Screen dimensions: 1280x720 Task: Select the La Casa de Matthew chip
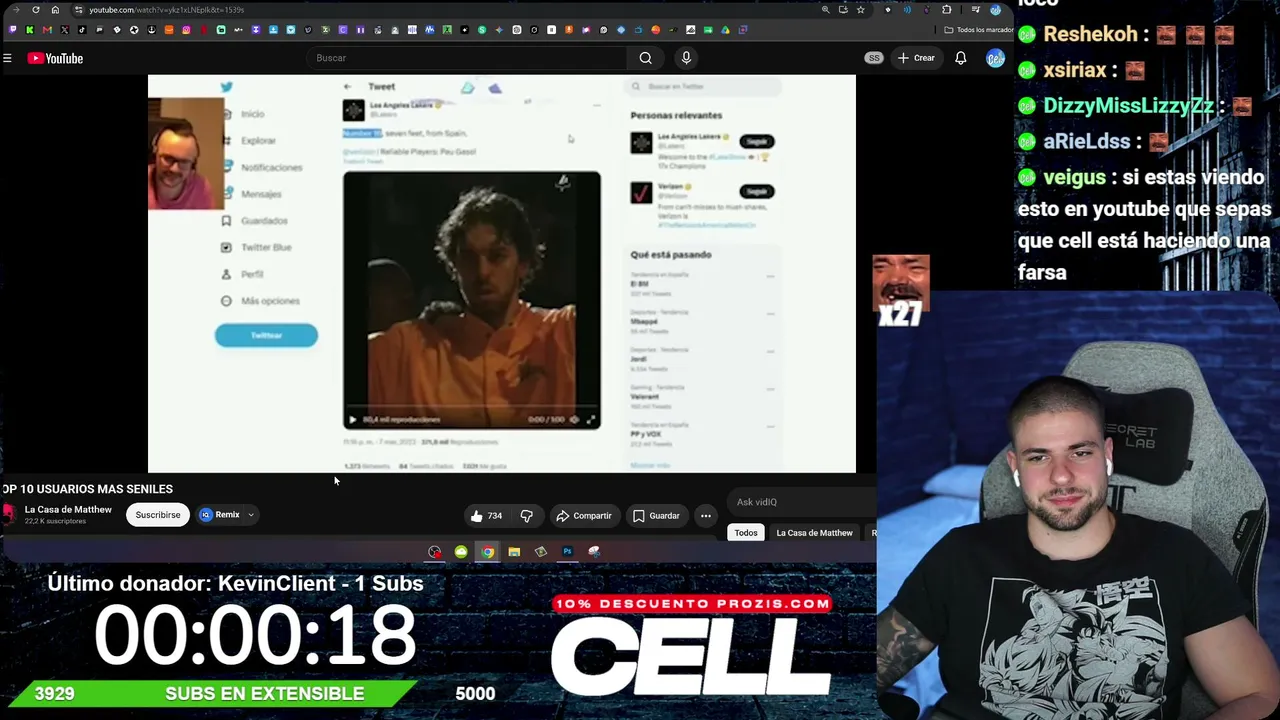[x=814, y=533]
